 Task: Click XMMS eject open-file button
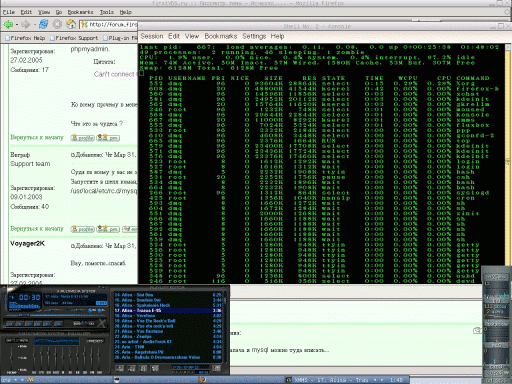pyautogui.click(x=58, y=324)
